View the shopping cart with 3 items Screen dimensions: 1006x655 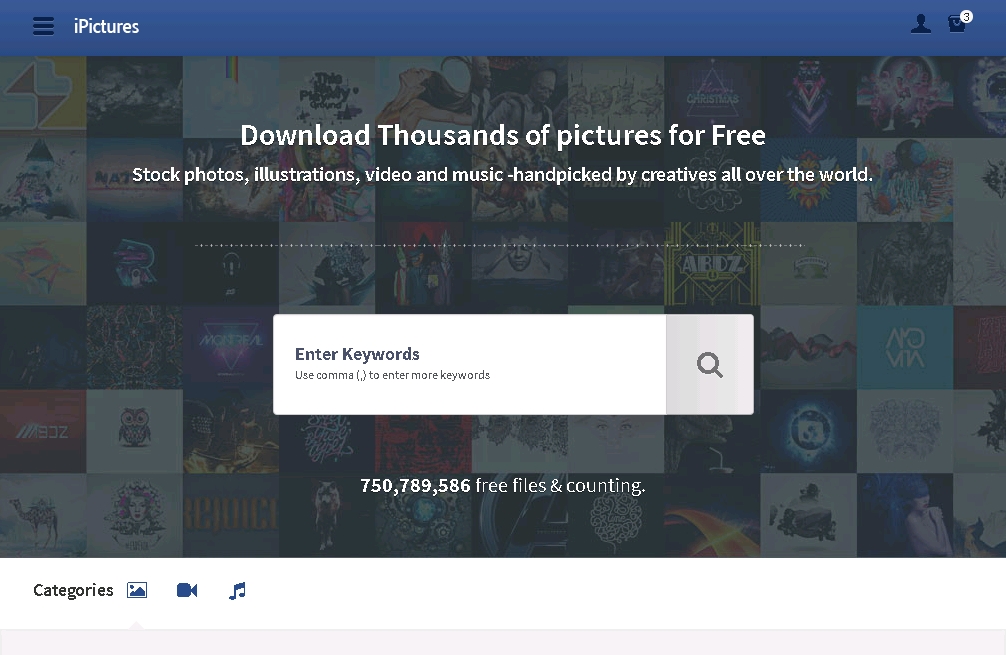(958, 24)
